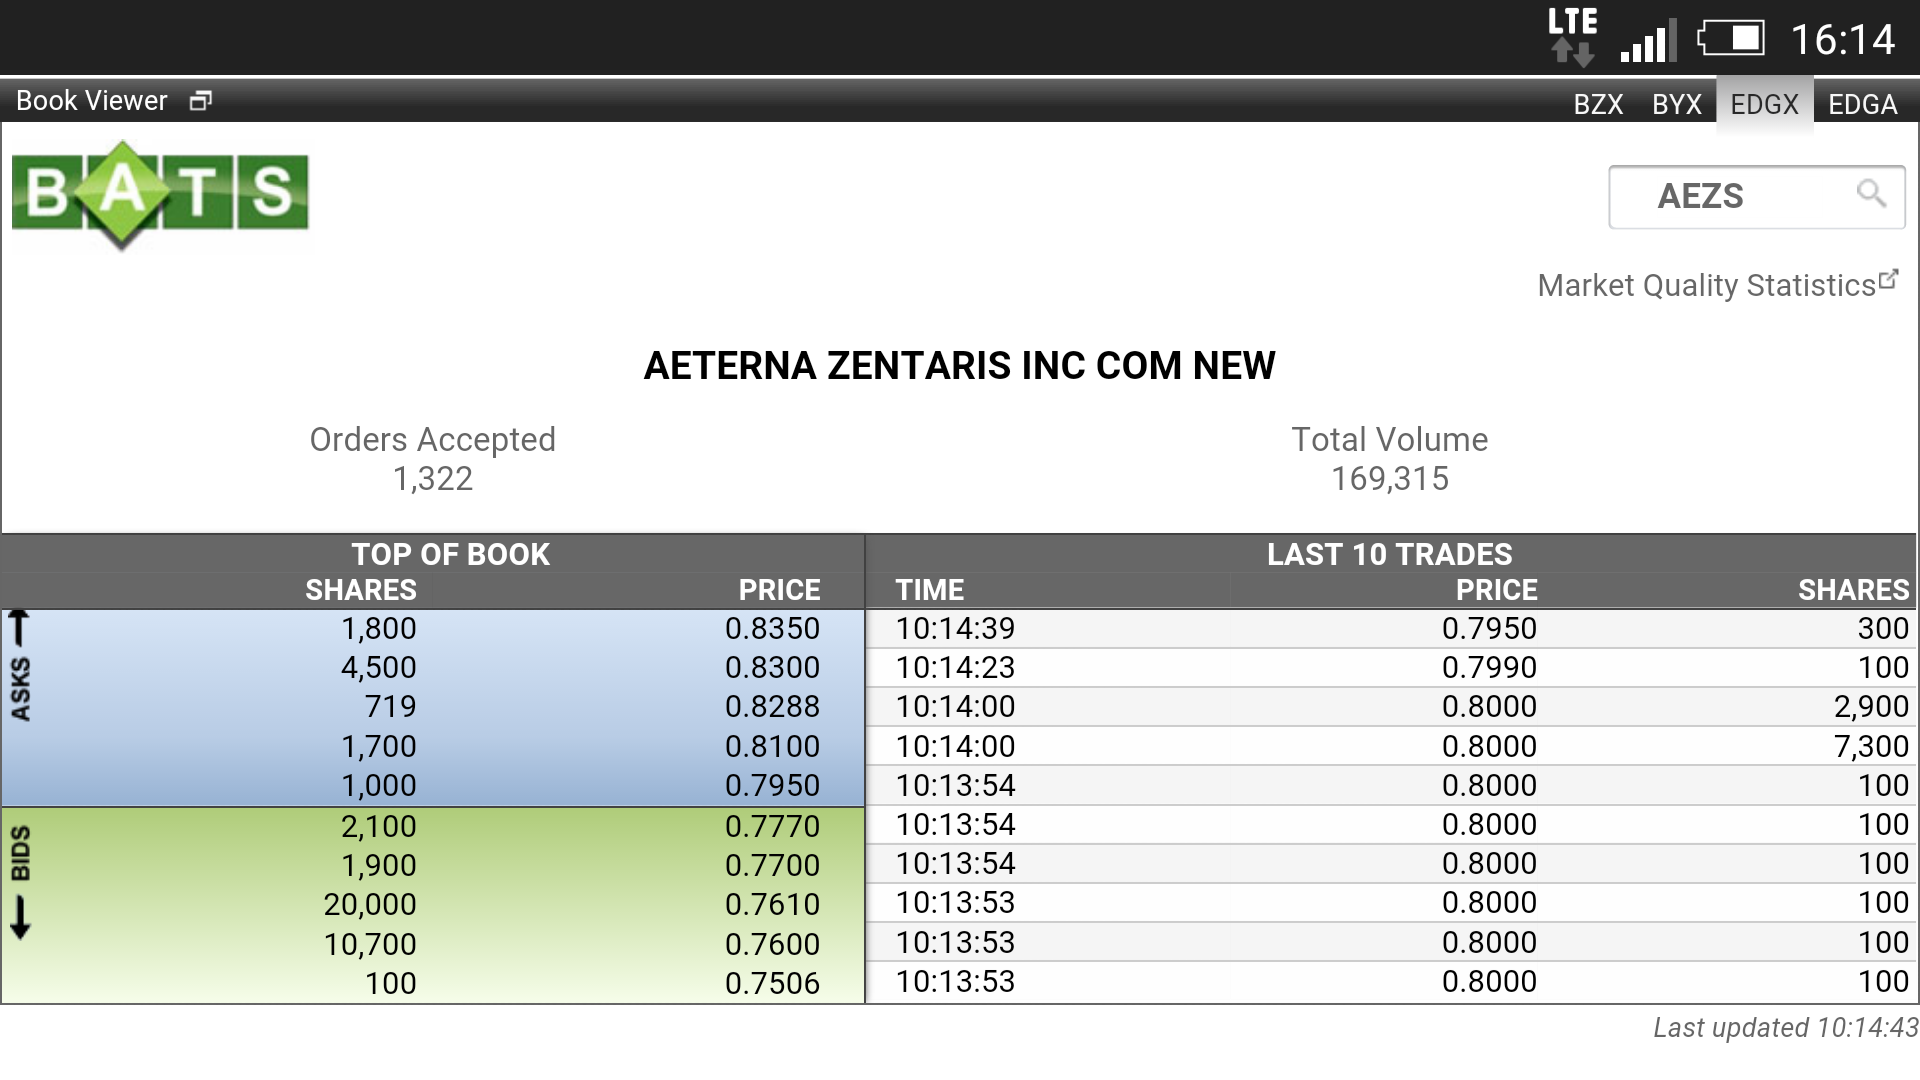This screenshot has height=1080, width=1920.
Task: Switch to the EDGA exchange tab
Action: 1863,103
